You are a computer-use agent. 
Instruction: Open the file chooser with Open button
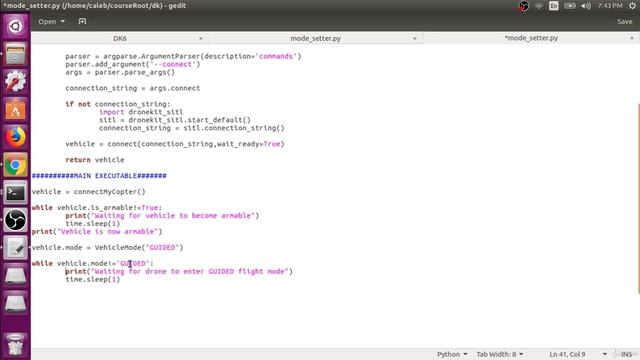[x=51, y=21]
